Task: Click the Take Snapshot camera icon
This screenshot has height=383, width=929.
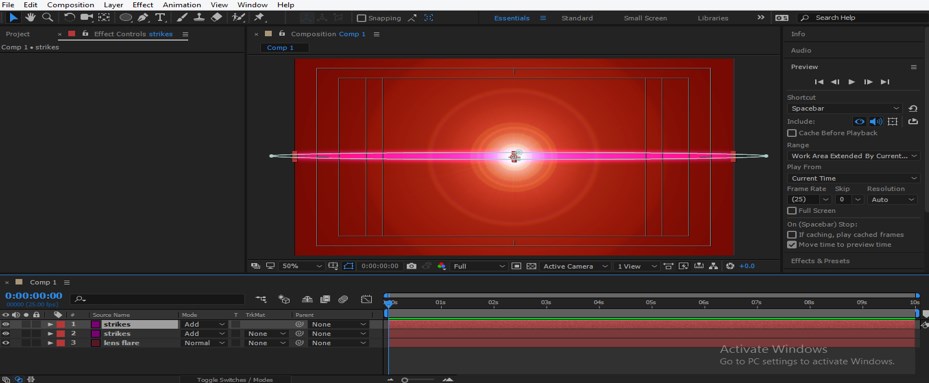Action: [x=412, y=266]
